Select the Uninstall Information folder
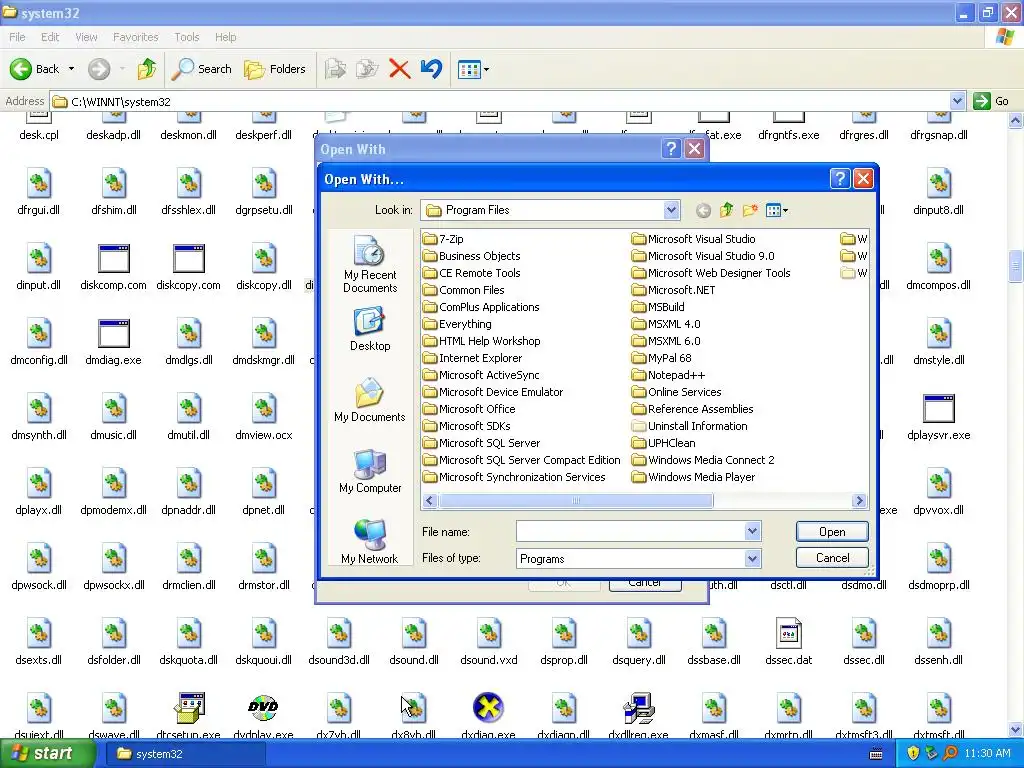Screen dimensions: 1024x768 point(690,426)
